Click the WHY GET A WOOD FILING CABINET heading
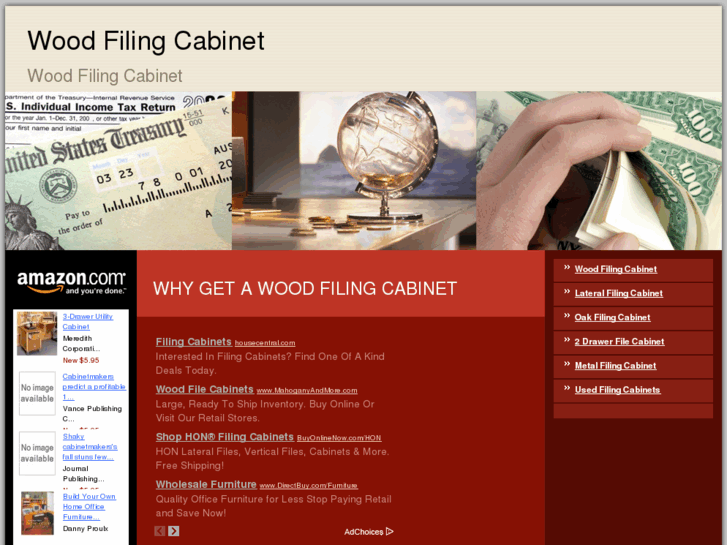The height and width of the screenshot is (545, 727). pos(305,289)
